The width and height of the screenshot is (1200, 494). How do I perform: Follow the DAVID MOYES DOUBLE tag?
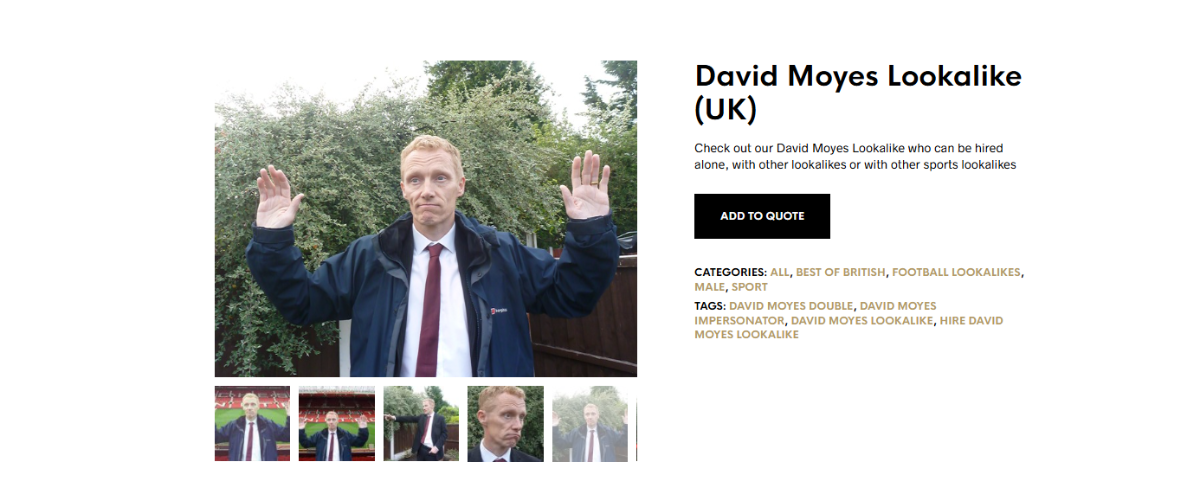pos(791,306)
